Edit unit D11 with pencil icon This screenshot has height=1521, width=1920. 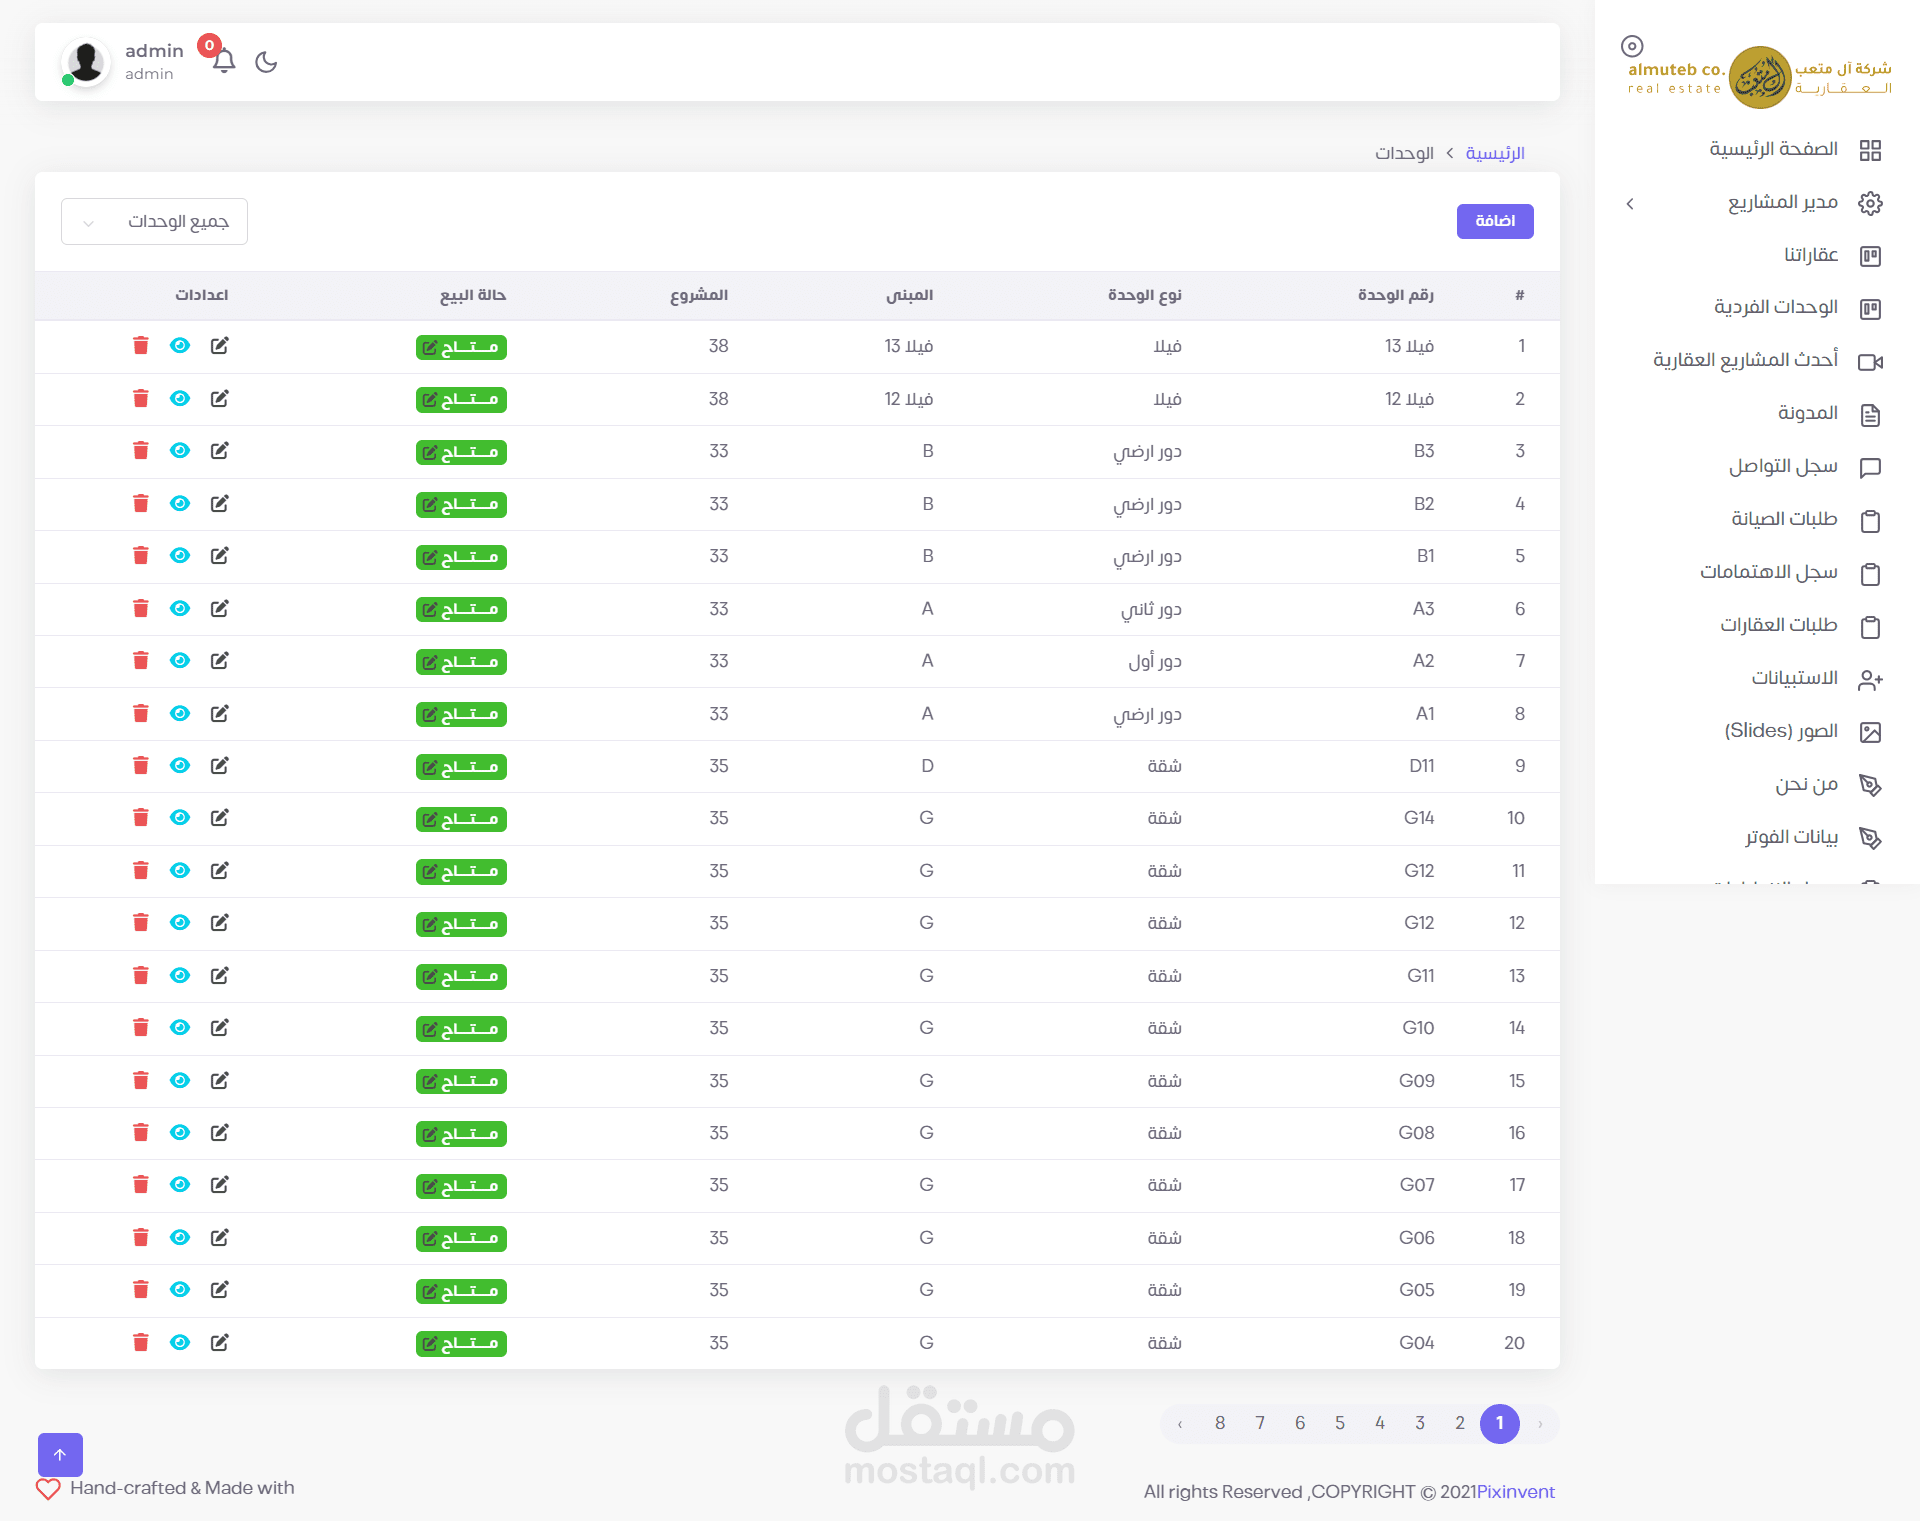point(220,766)
